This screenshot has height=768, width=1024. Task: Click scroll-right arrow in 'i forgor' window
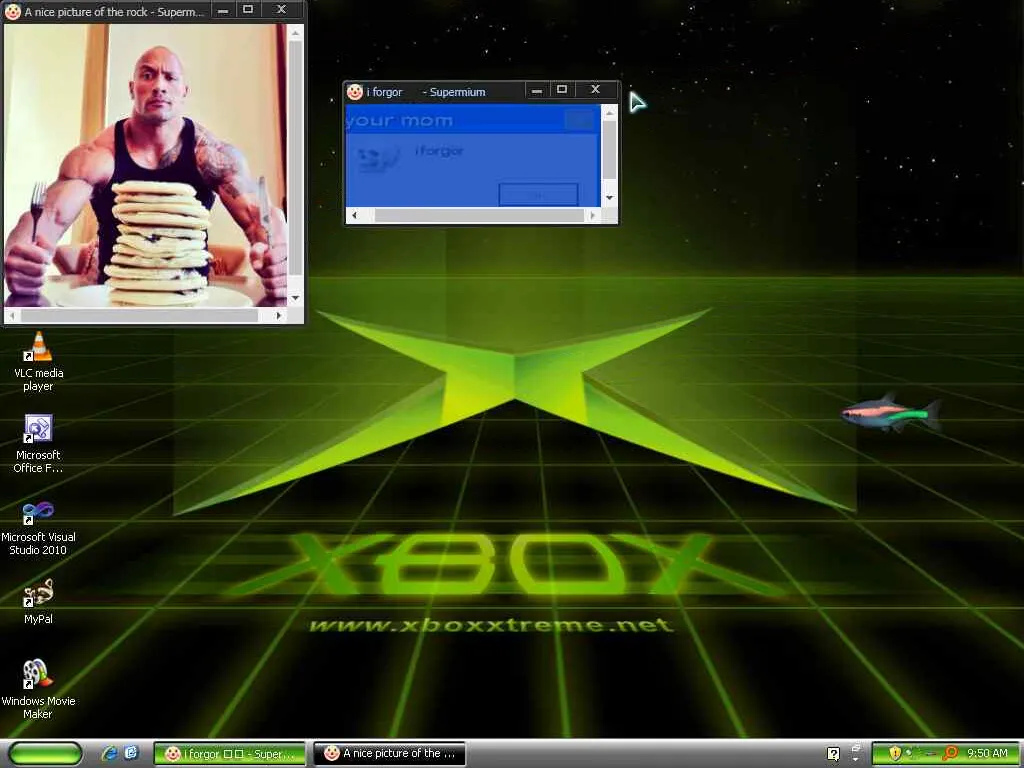[x=592, y=215]
